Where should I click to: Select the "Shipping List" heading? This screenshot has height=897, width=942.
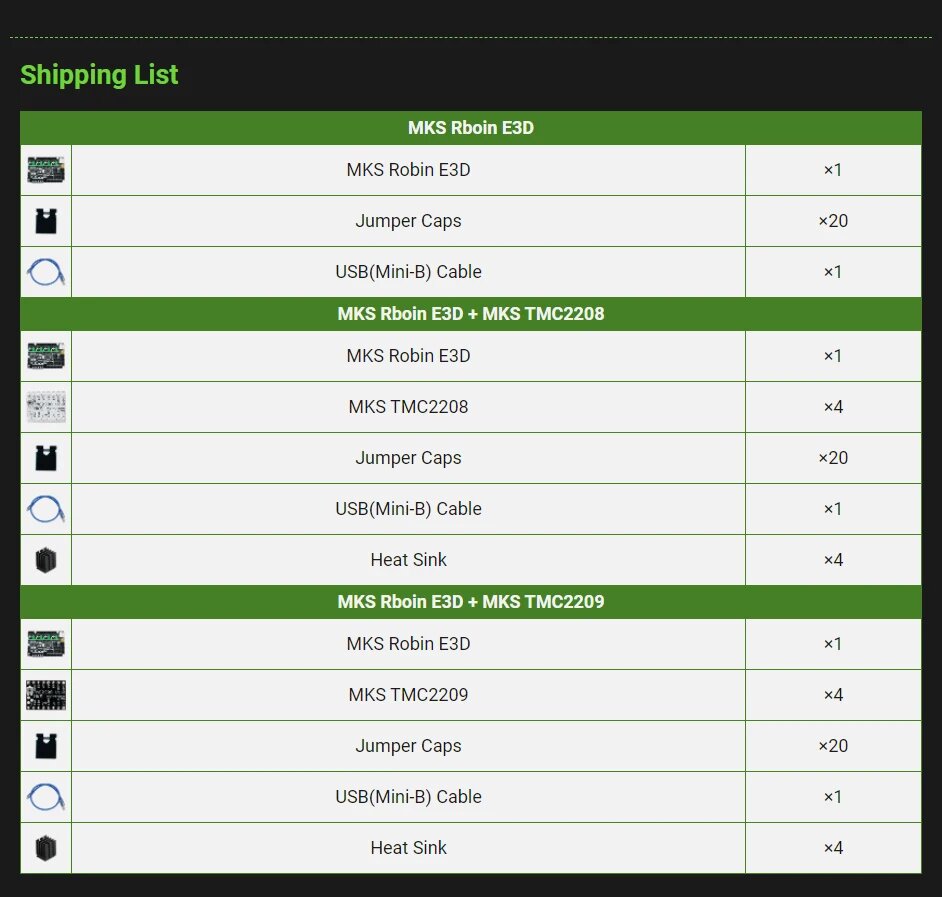click(99, 75)
